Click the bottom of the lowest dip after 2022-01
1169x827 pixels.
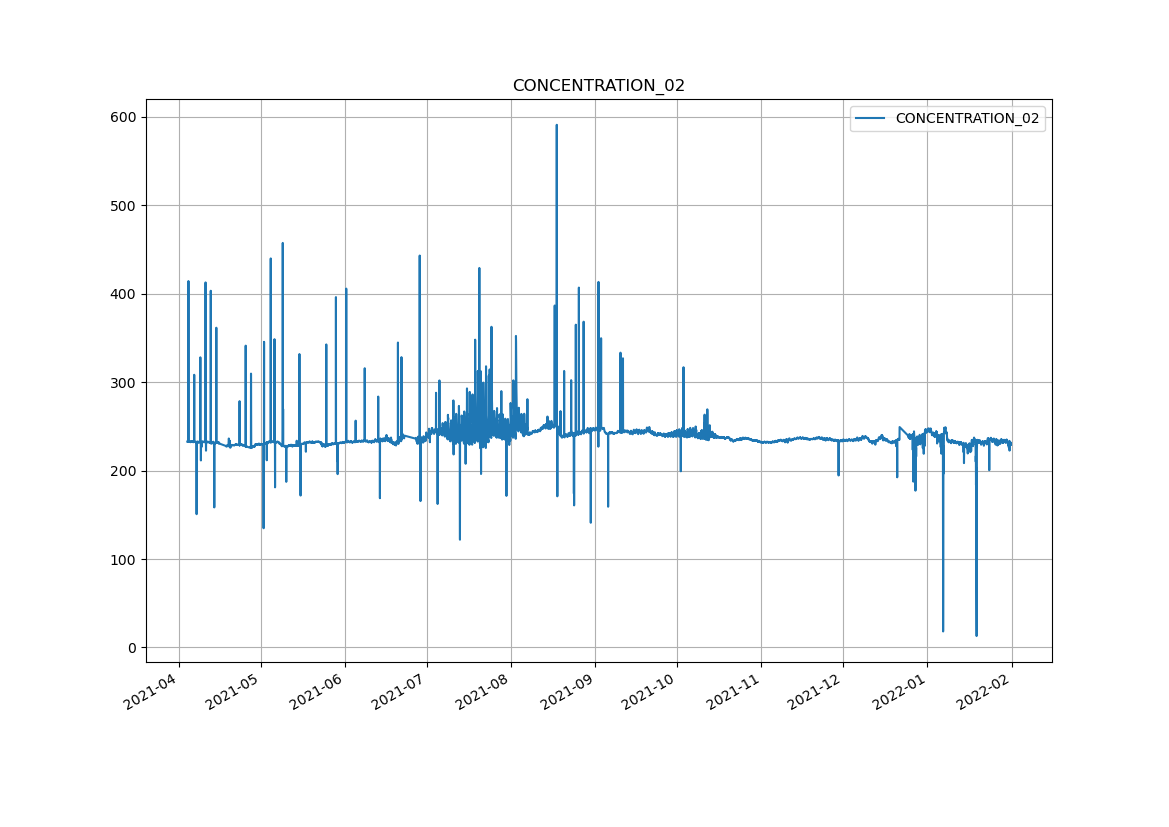click(976, 635)
